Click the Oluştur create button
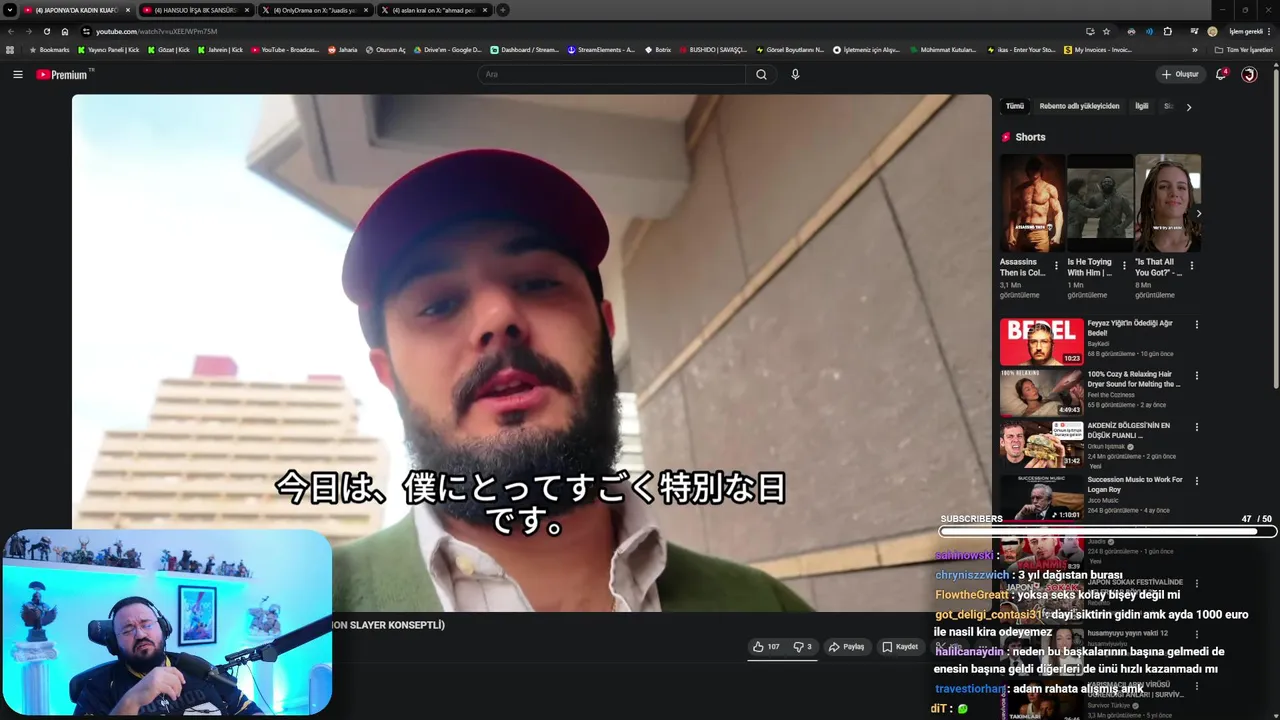Viewport: 1280px width, 720px height. tap(1180, 74)
